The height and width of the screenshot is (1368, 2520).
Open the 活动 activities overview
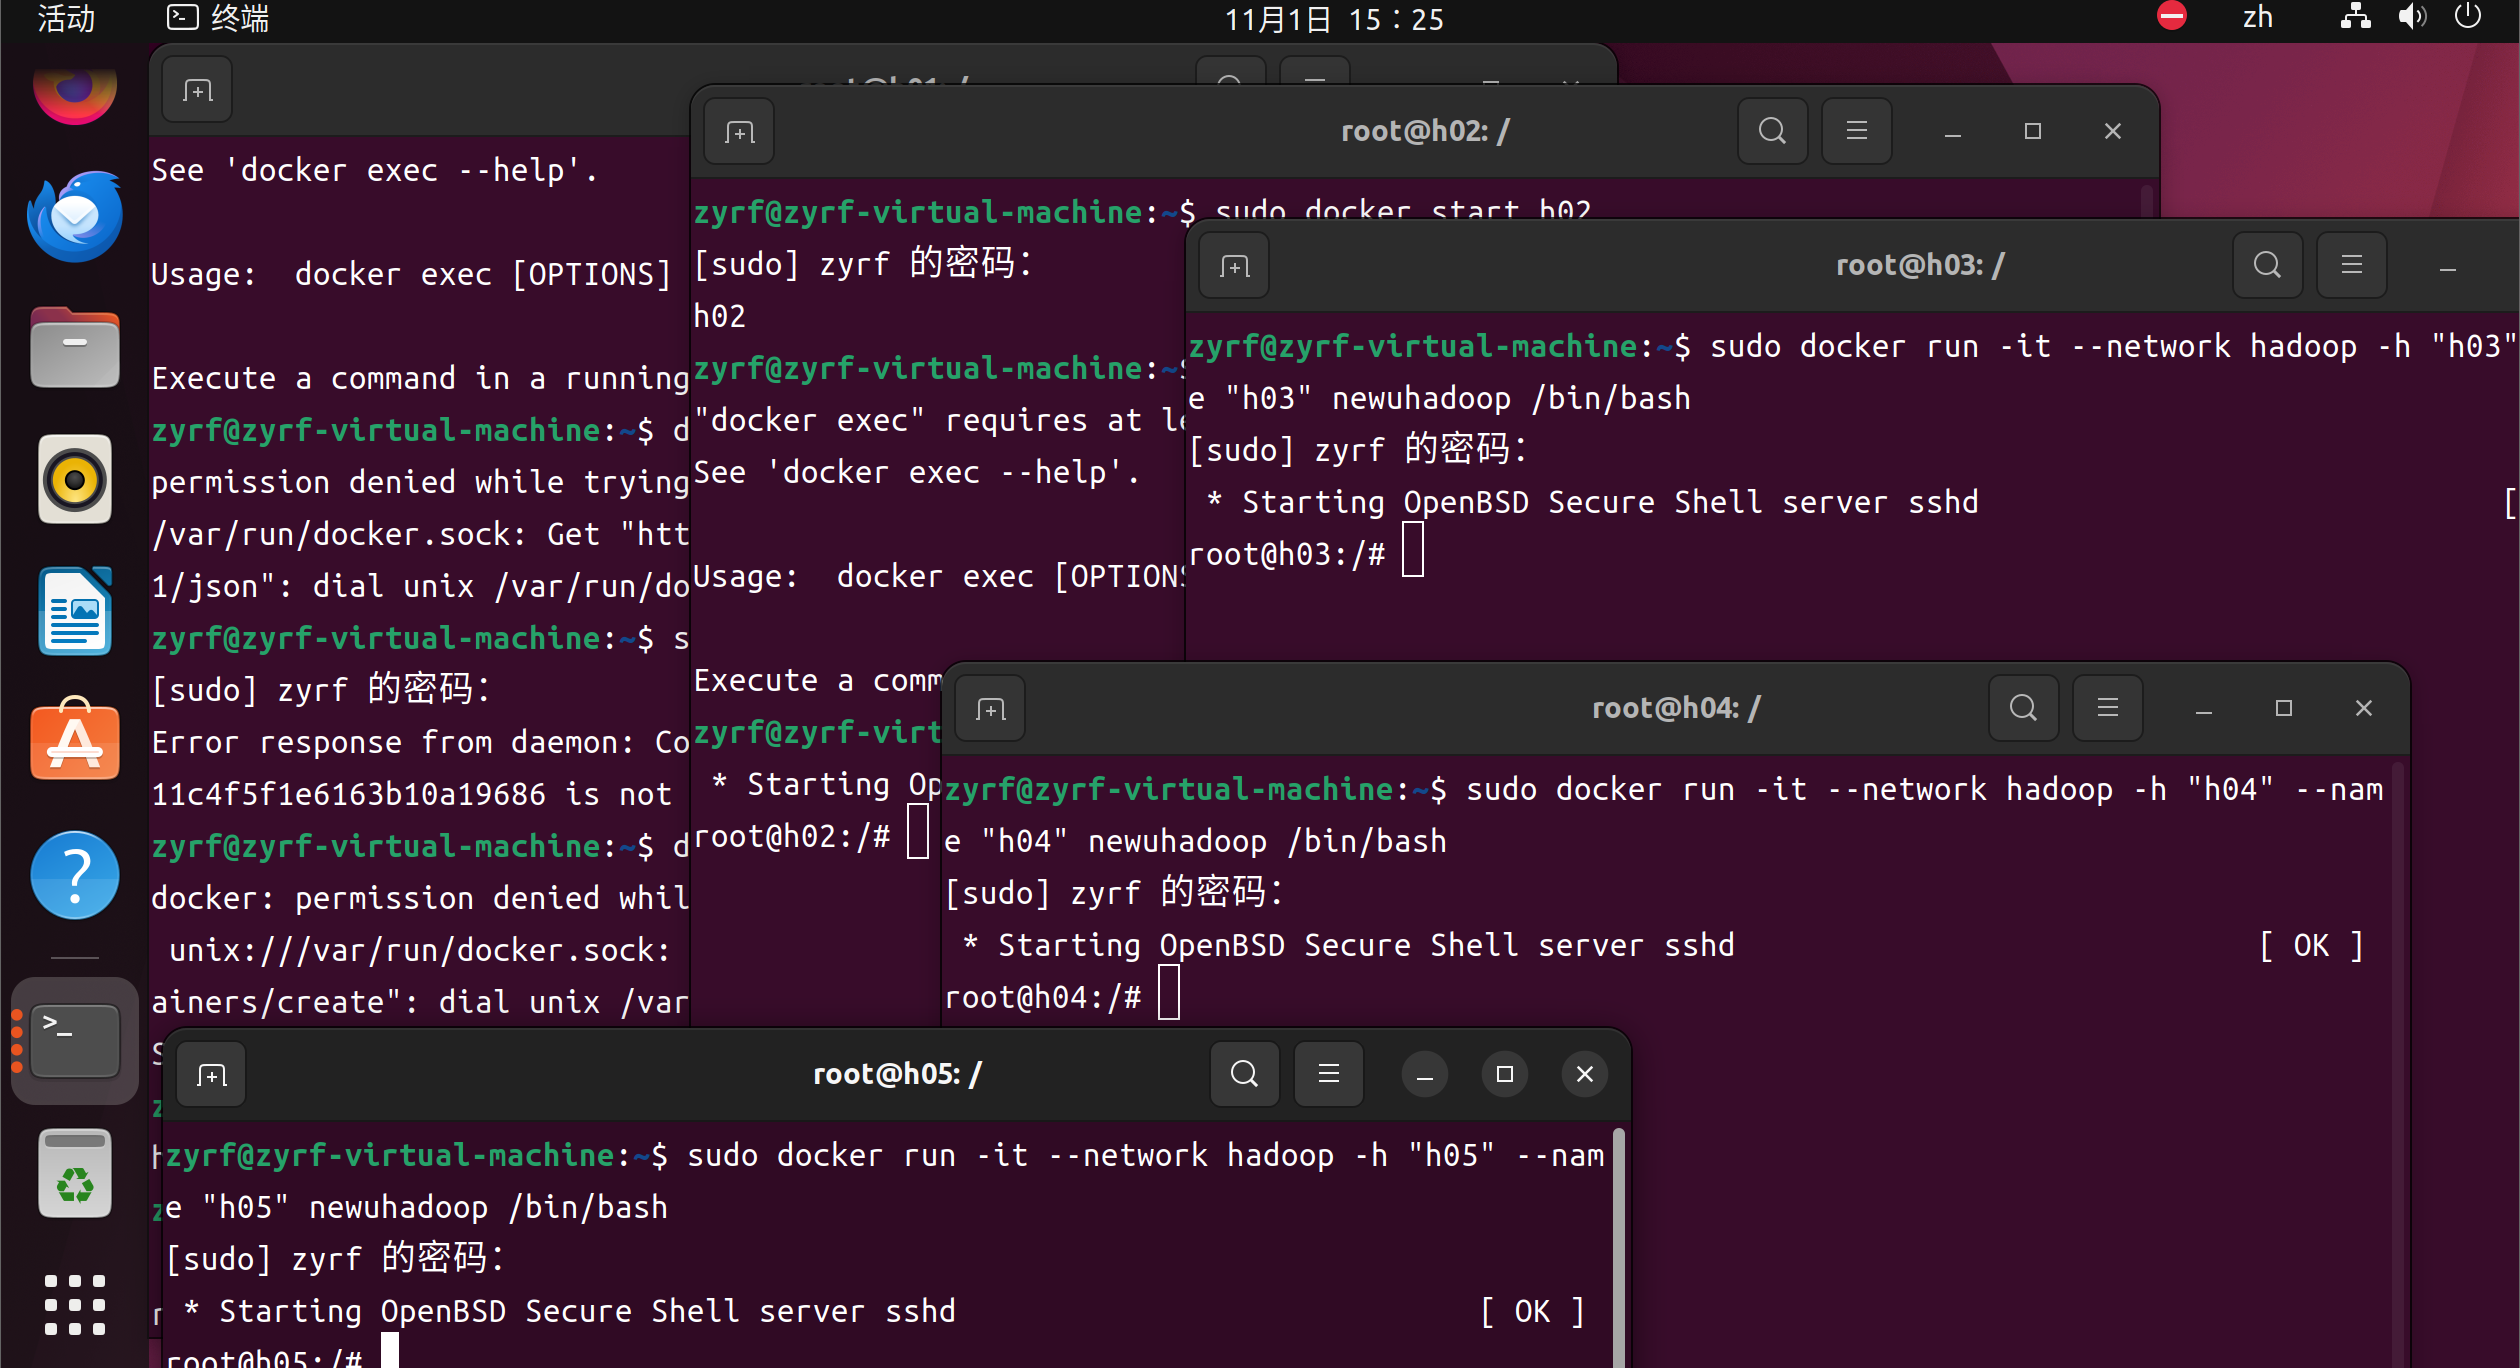(x=66, y=18)
